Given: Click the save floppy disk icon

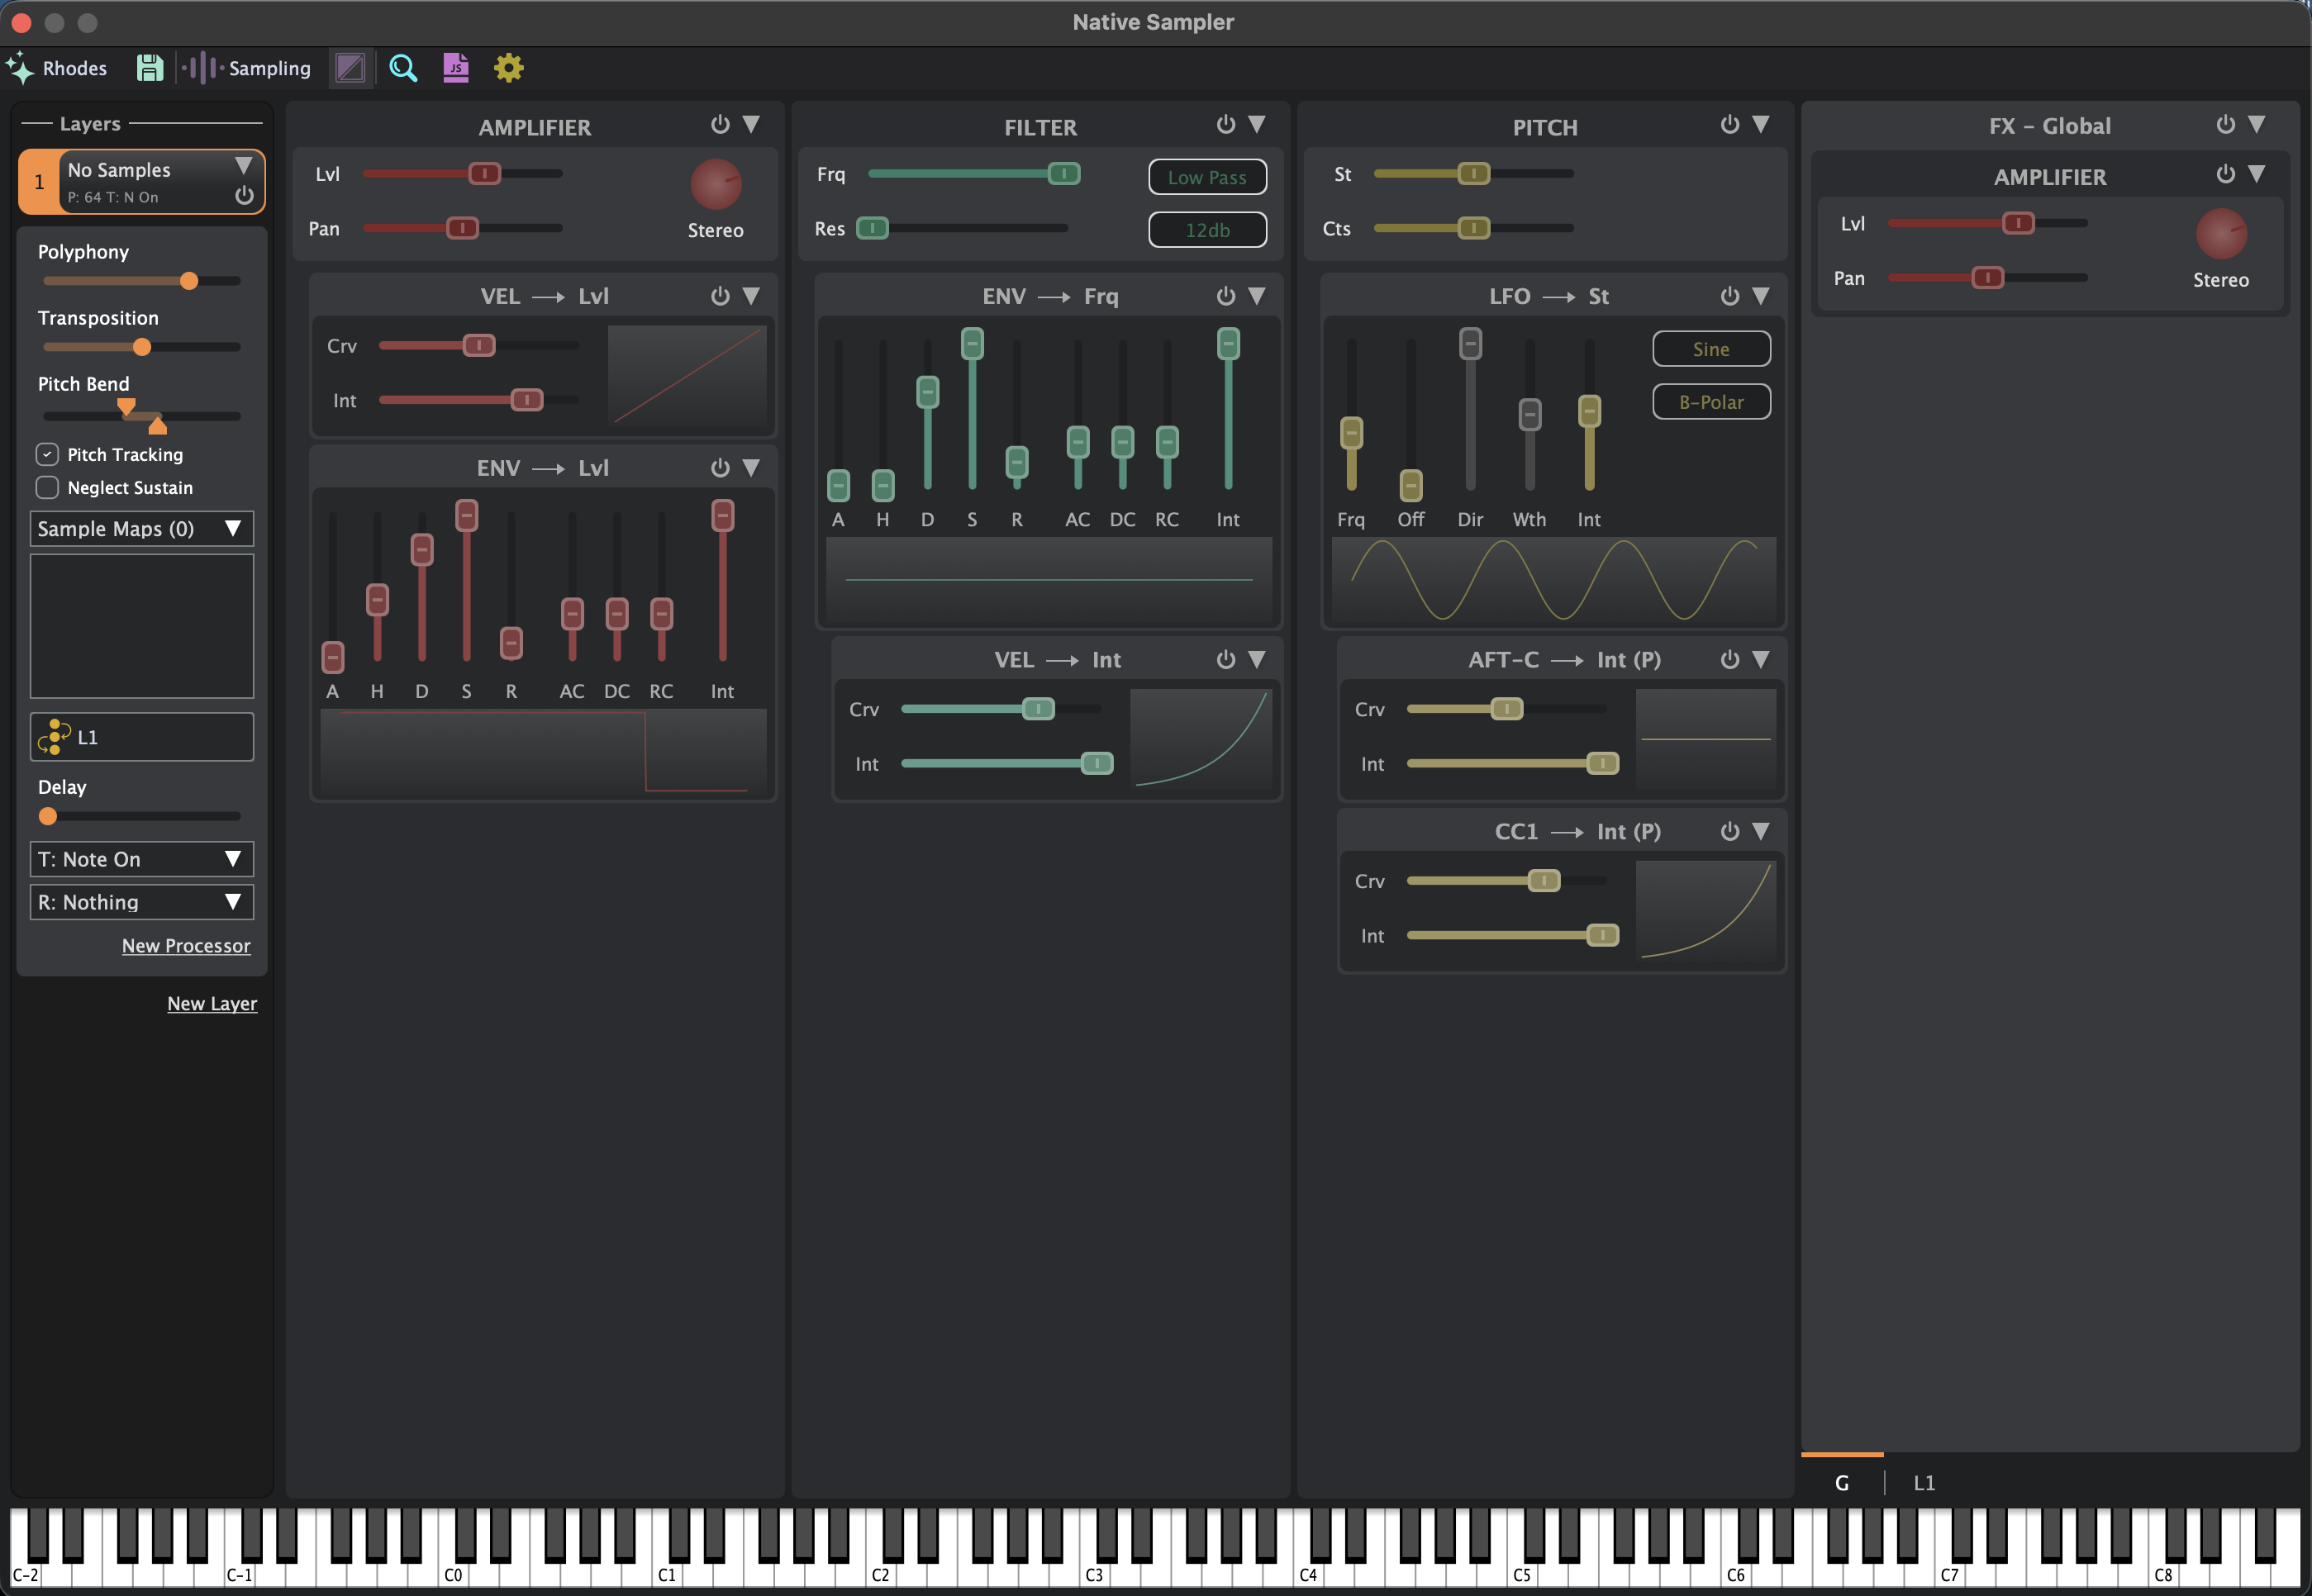Looking at the screenshot, I should pos(150,68).
